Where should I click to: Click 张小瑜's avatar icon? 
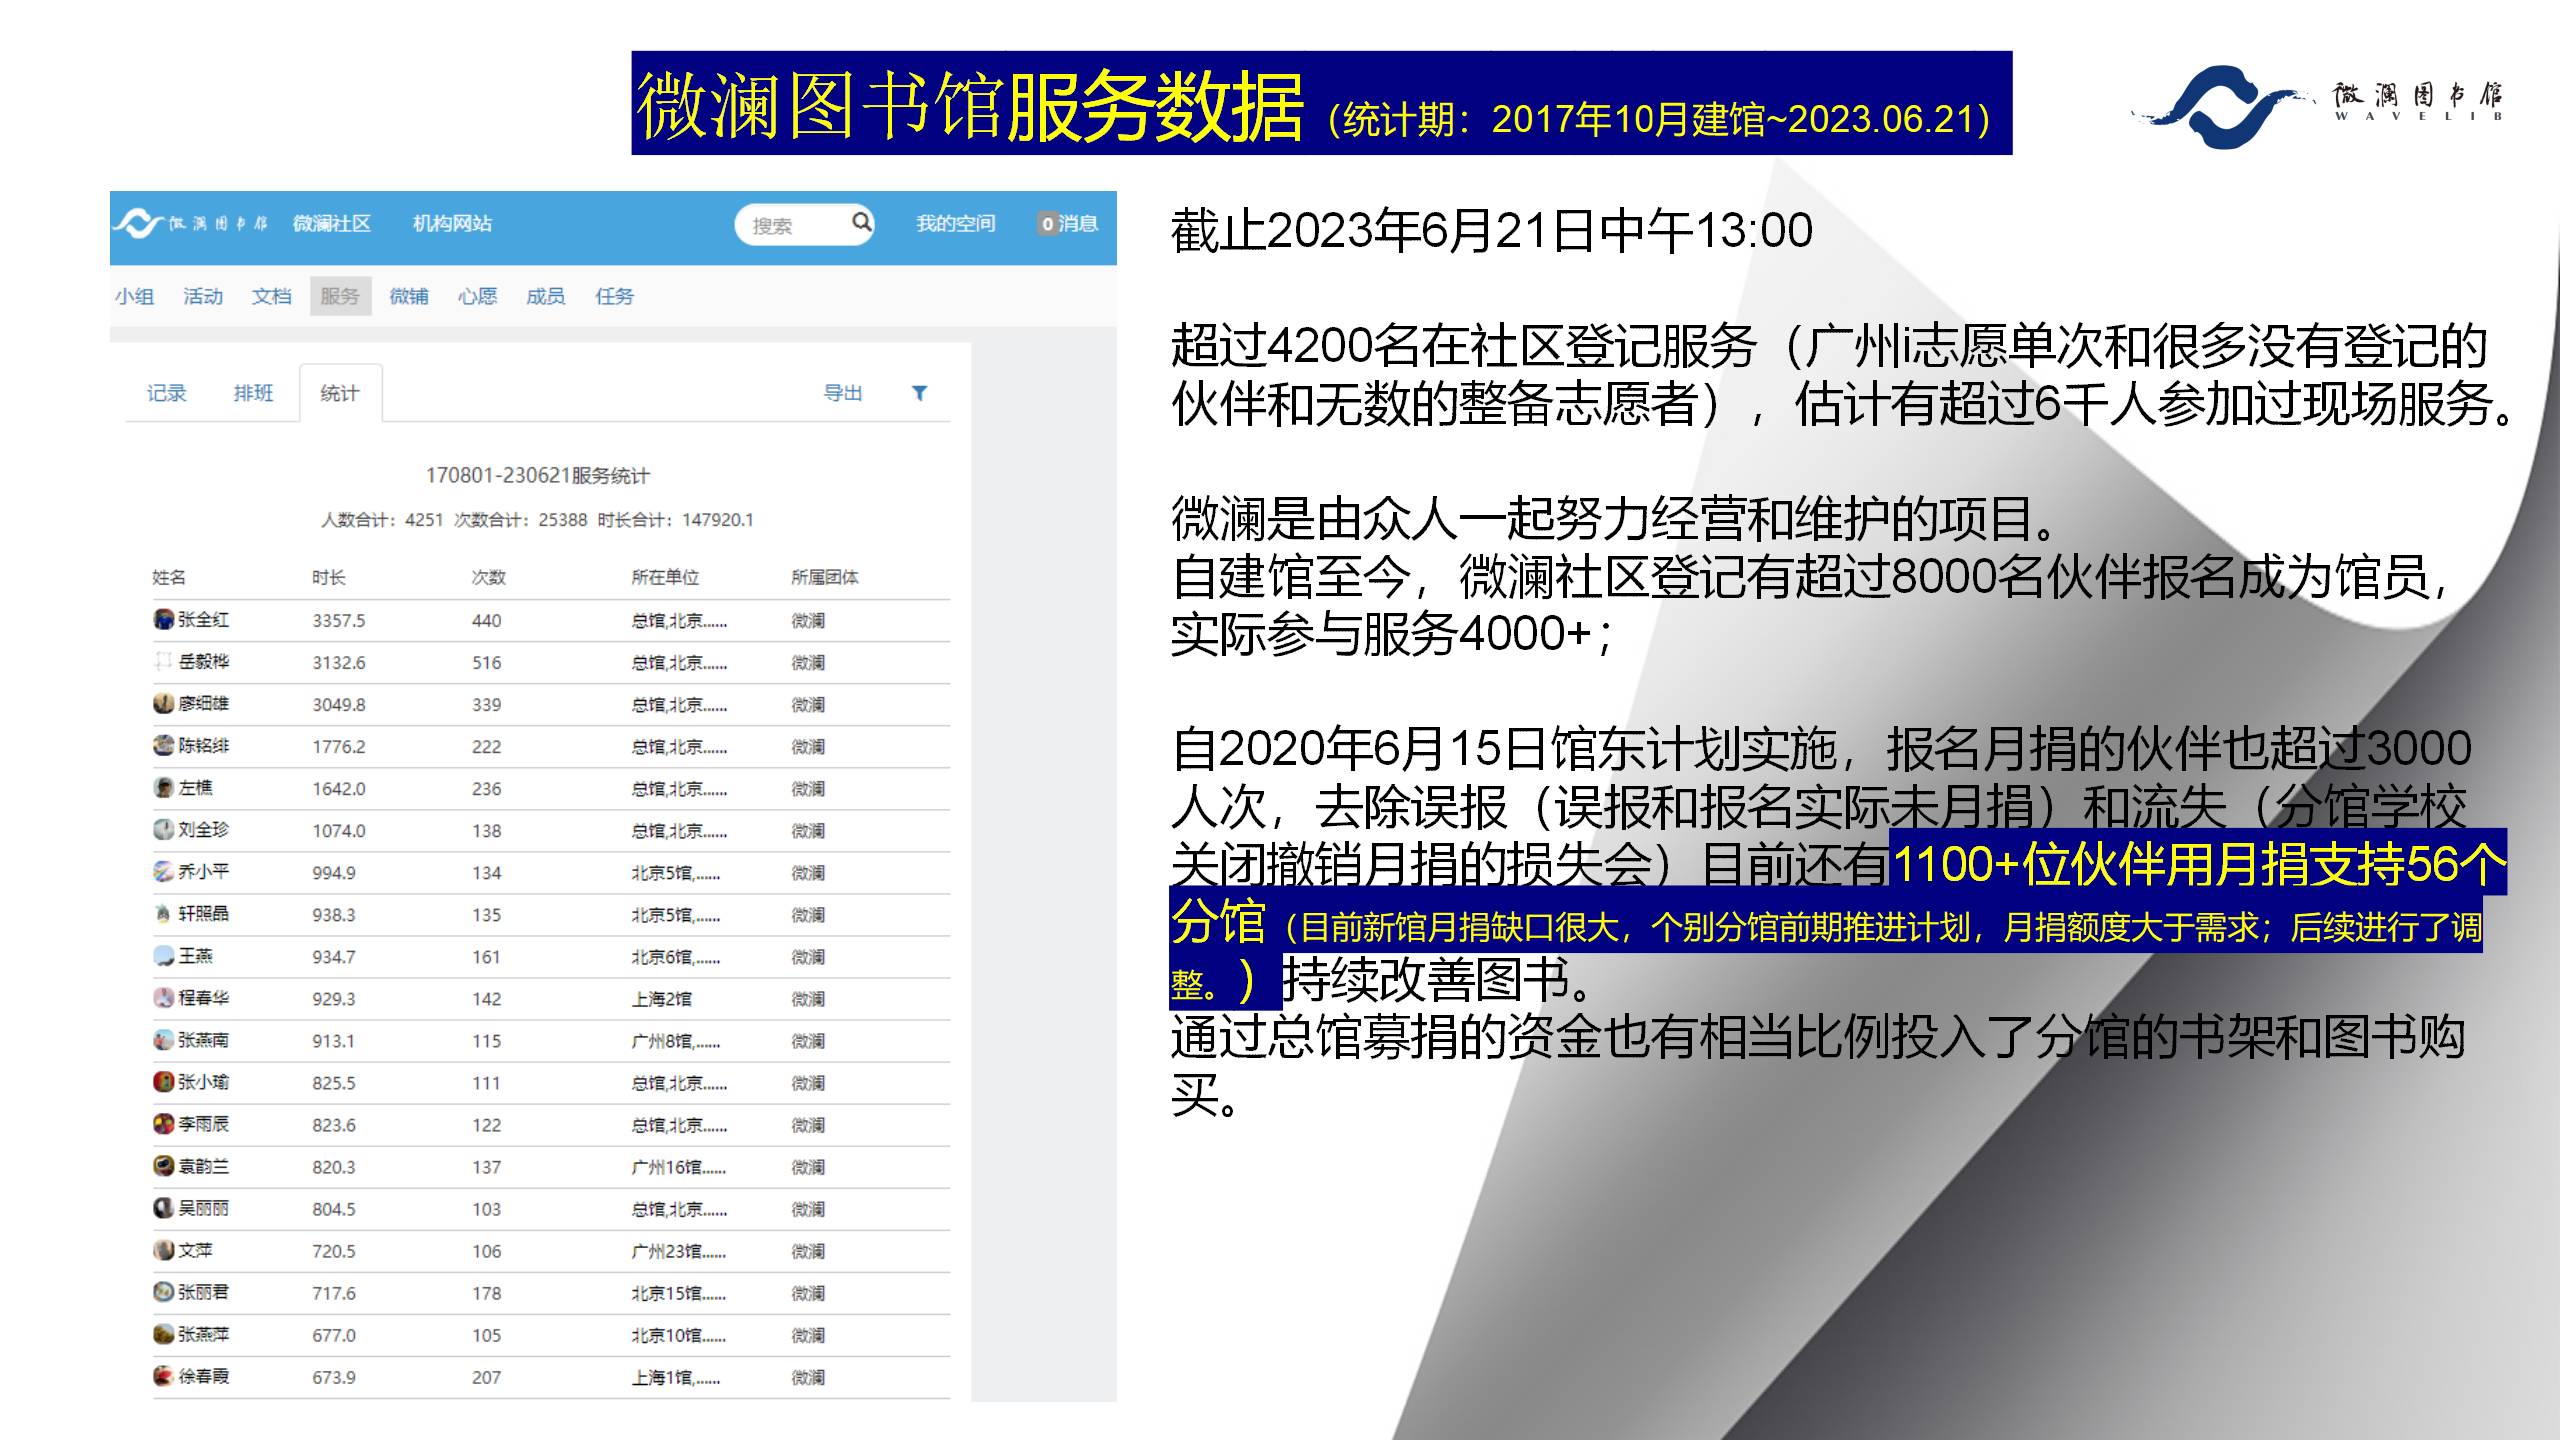(x=163, y=1081)
